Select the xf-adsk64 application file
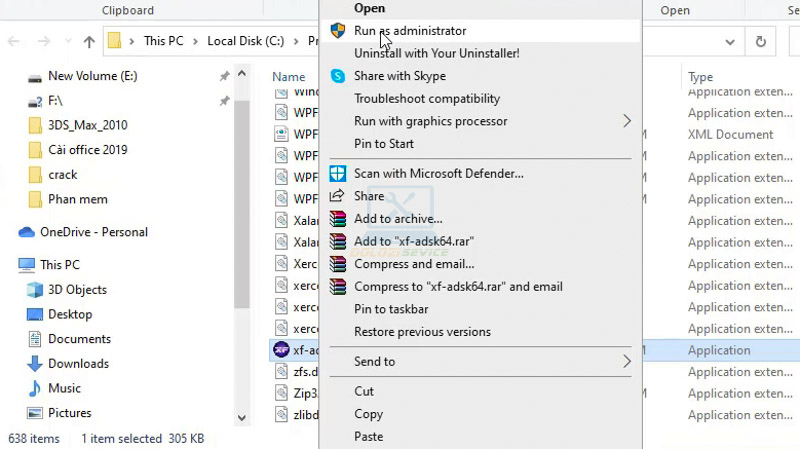 coord(295,350)
